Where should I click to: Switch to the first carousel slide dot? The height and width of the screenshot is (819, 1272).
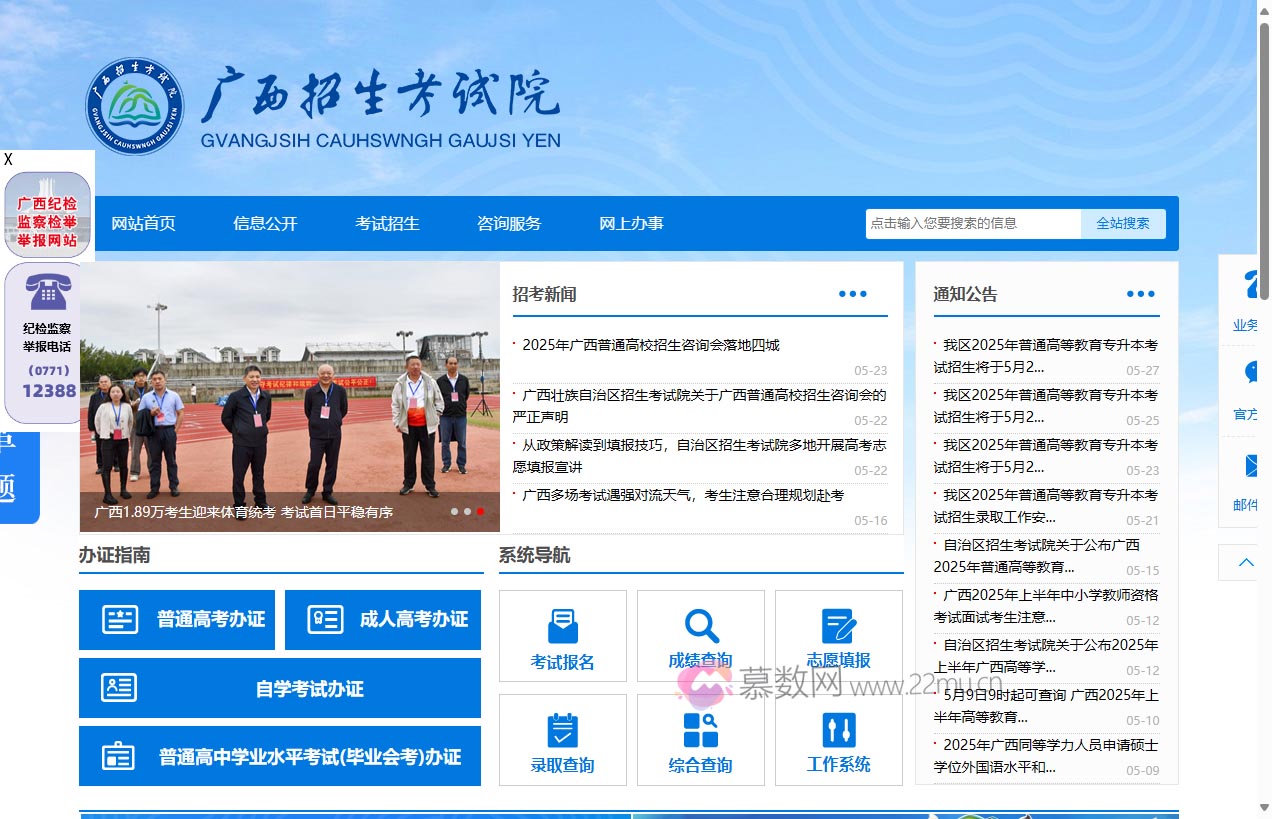tap(454, 512)
